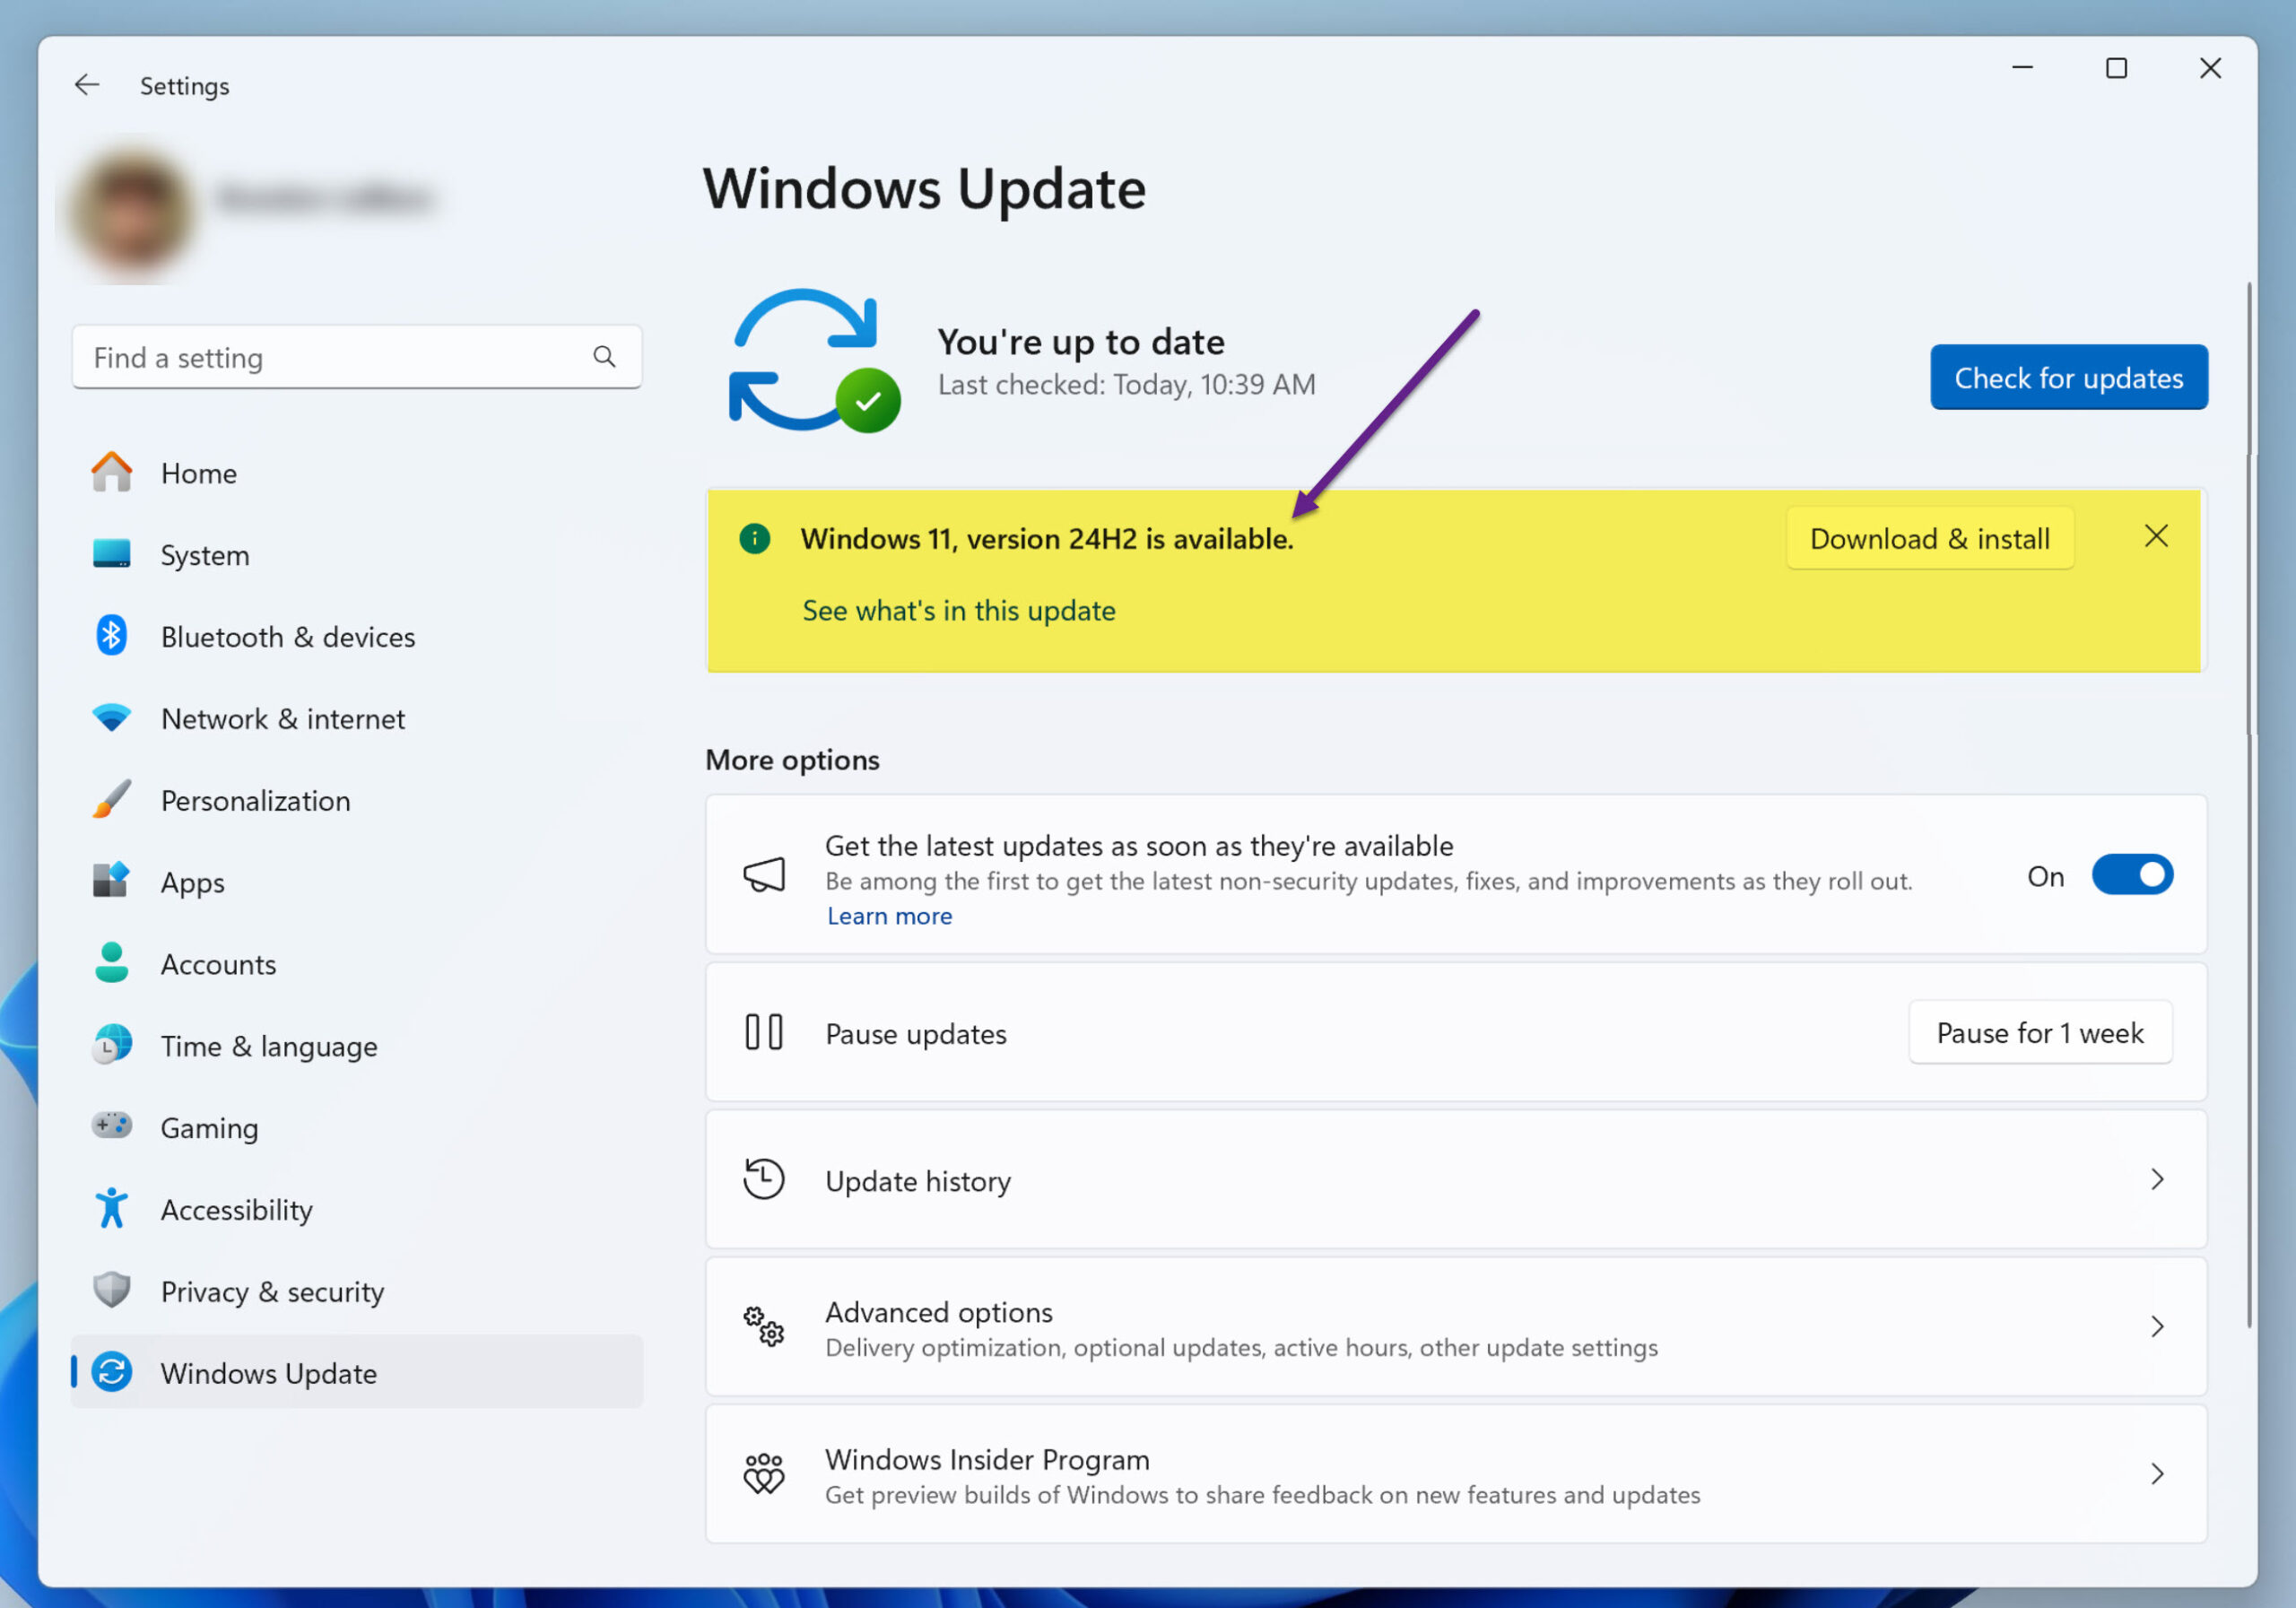Open Accounts using the person icon
Image resolution: width=2296 pixels, height=1608 pixels.
click(x=111, y=963)
